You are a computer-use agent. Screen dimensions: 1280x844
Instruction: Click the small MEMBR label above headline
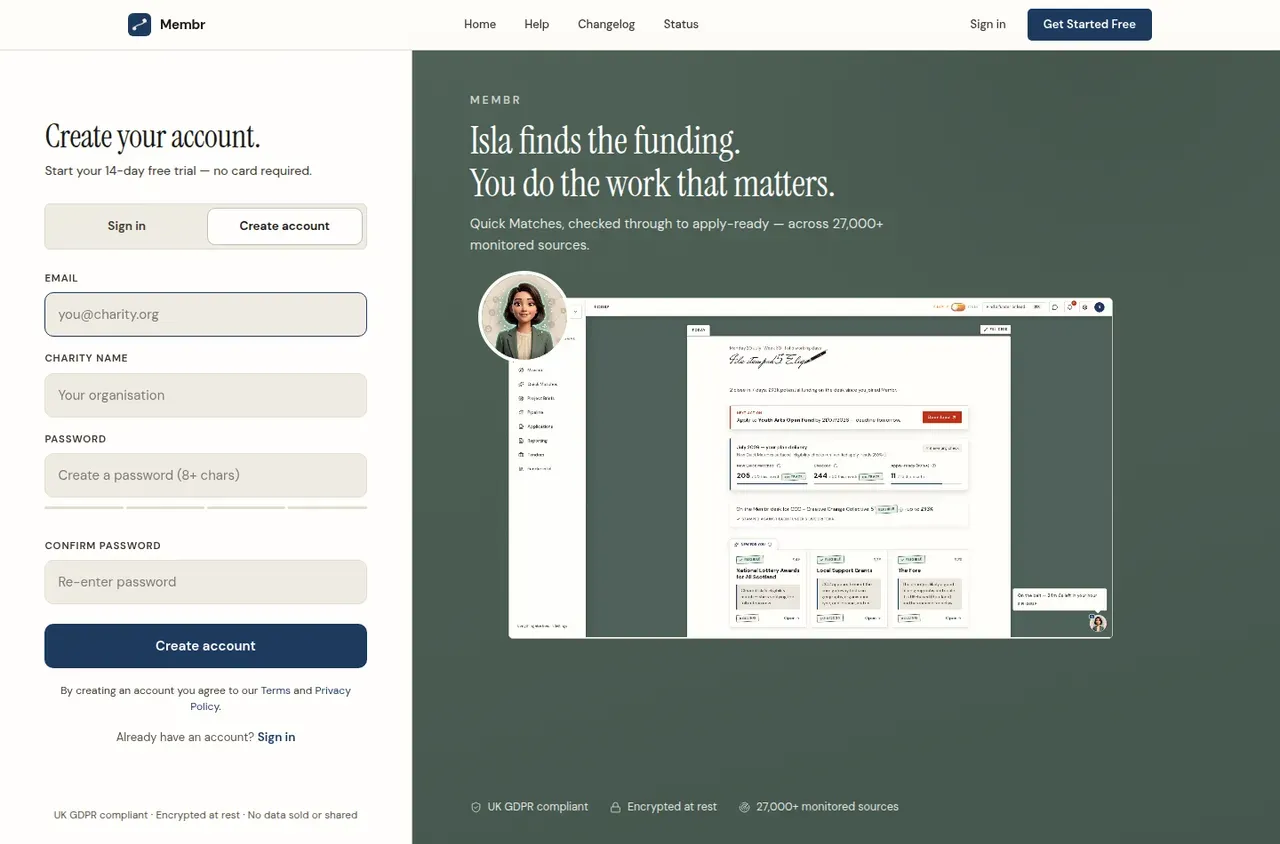496,100
